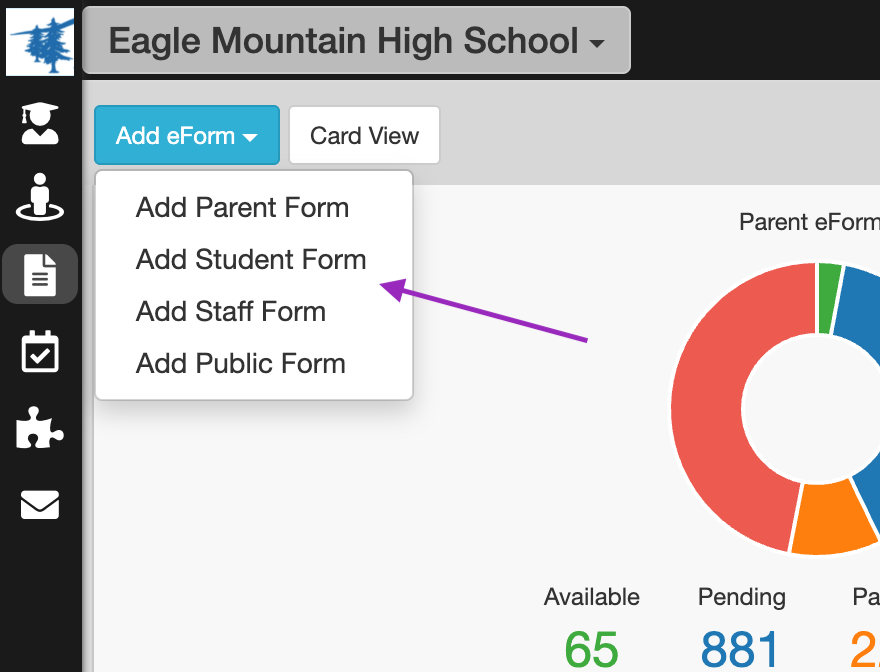Switch to Card View

[364, 136]
